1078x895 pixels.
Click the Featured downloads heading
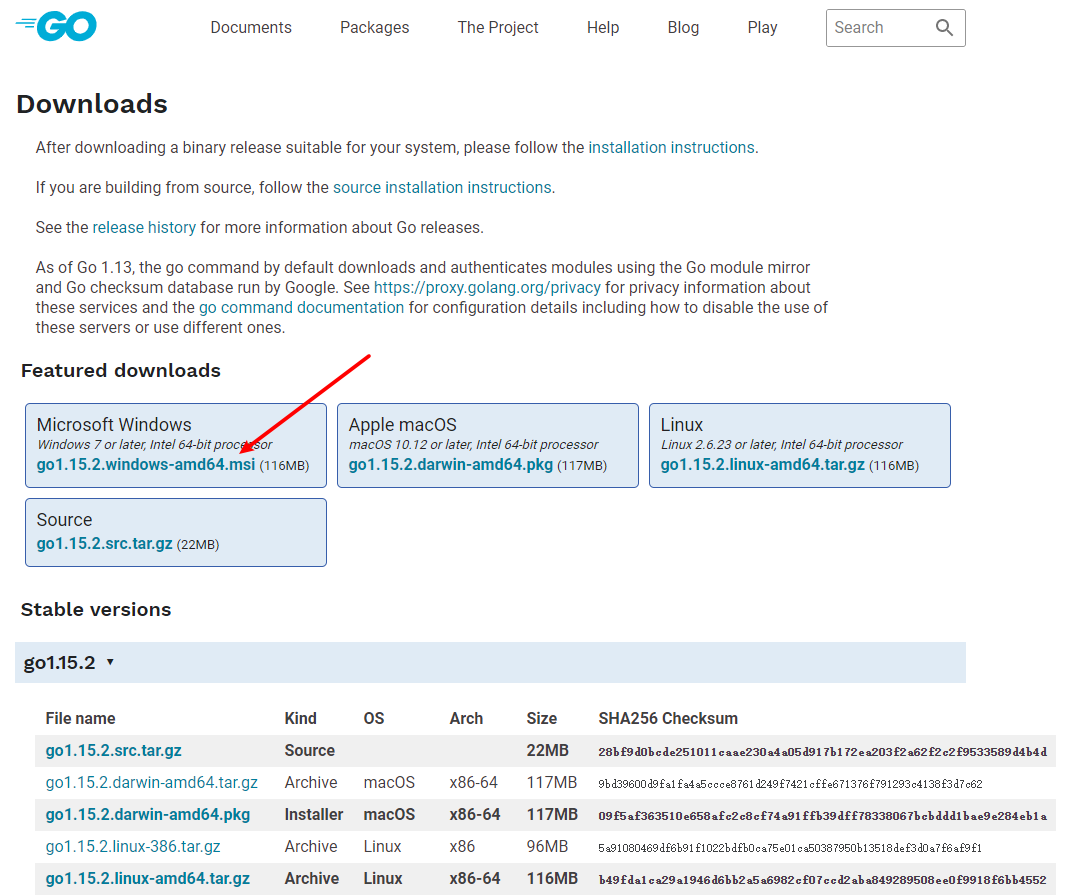(x=120, y=371)
